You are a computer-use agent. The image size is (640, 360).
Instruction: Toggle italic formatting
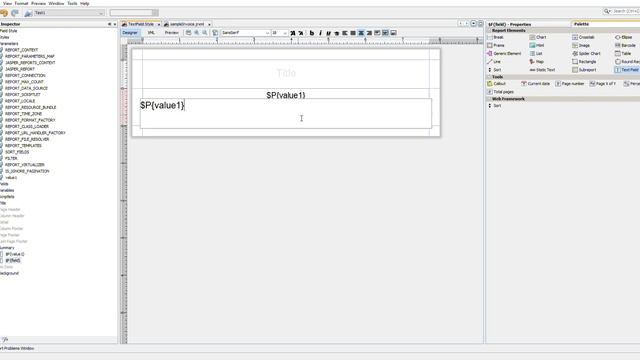(x=320, y=33)
